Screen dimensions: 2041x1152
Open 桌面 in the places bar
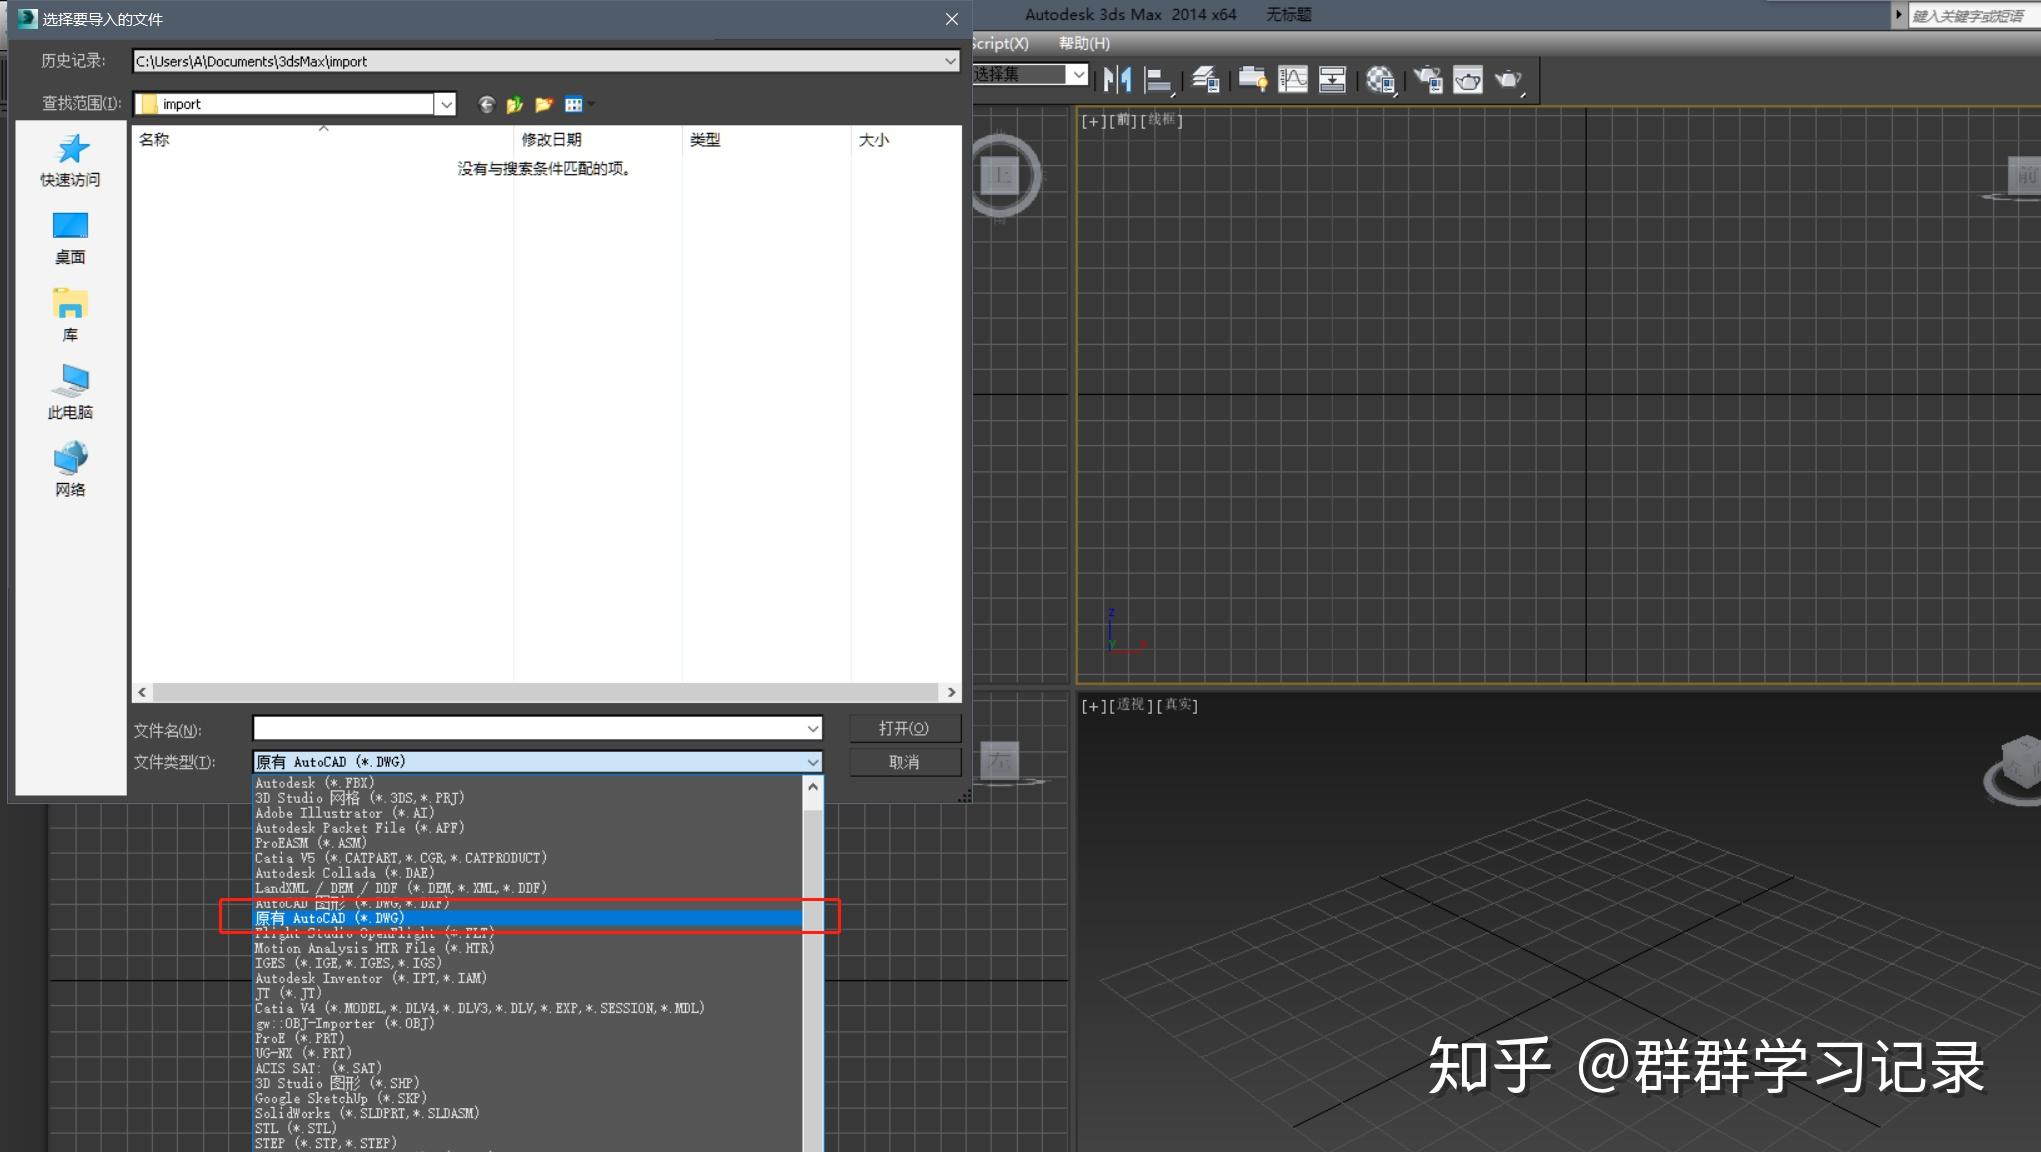pos(70,238)
